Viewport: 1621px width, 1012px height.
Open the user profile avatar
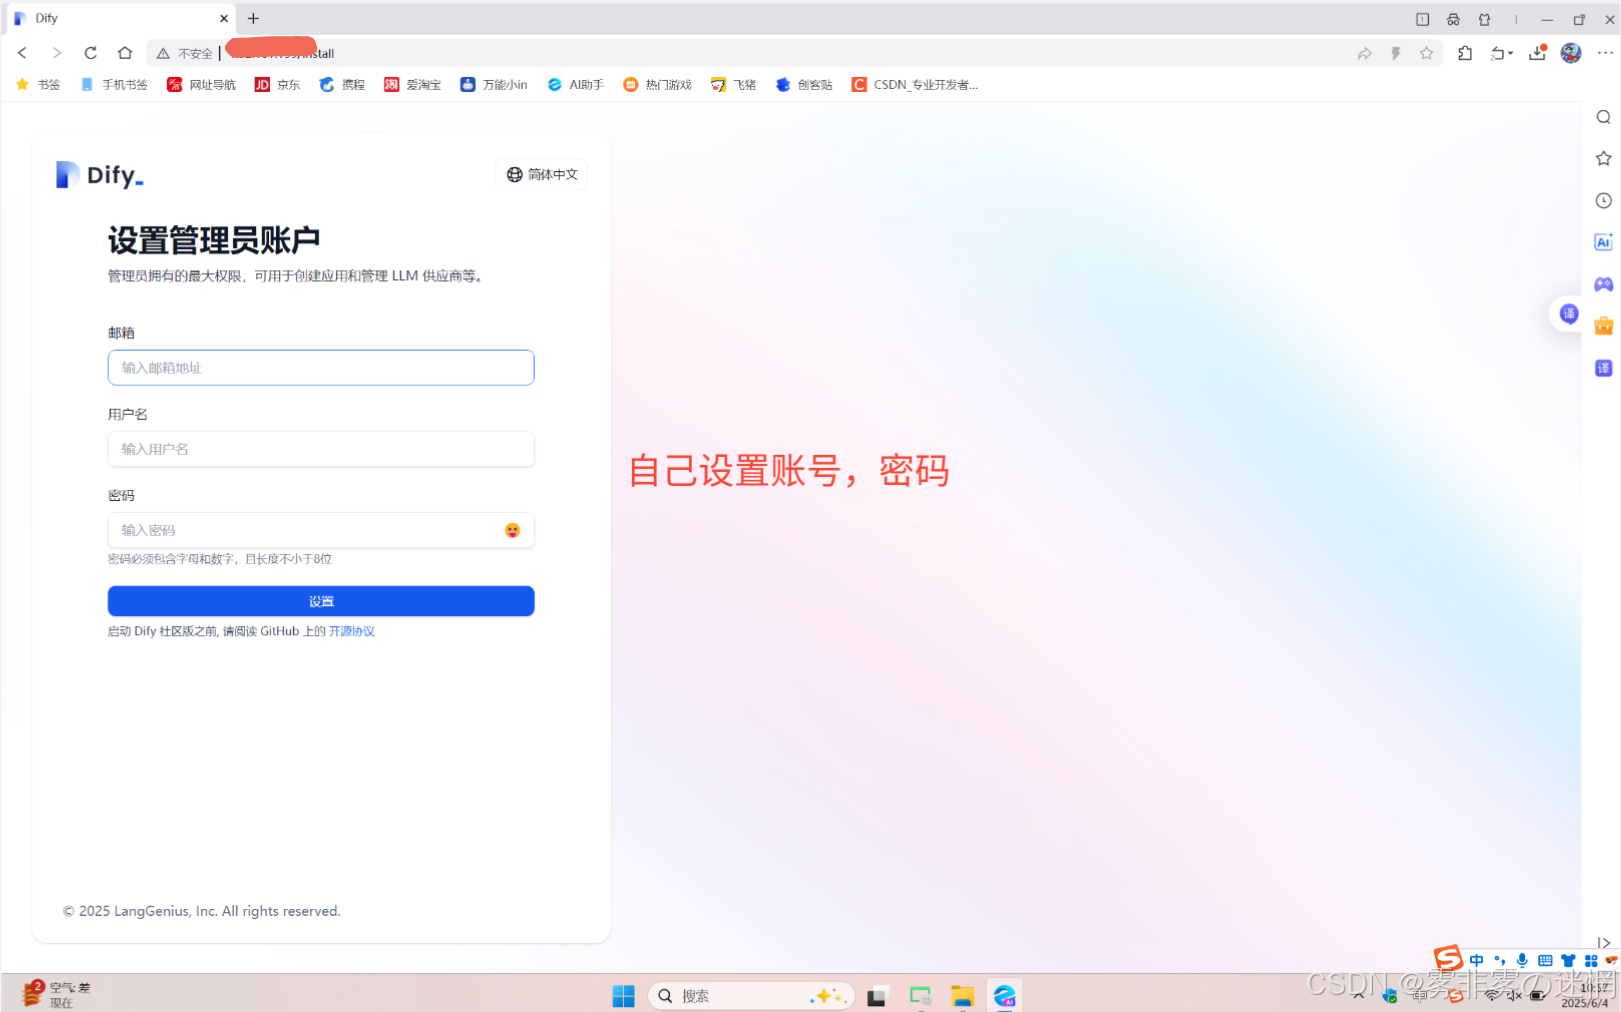click(1571, 53)
